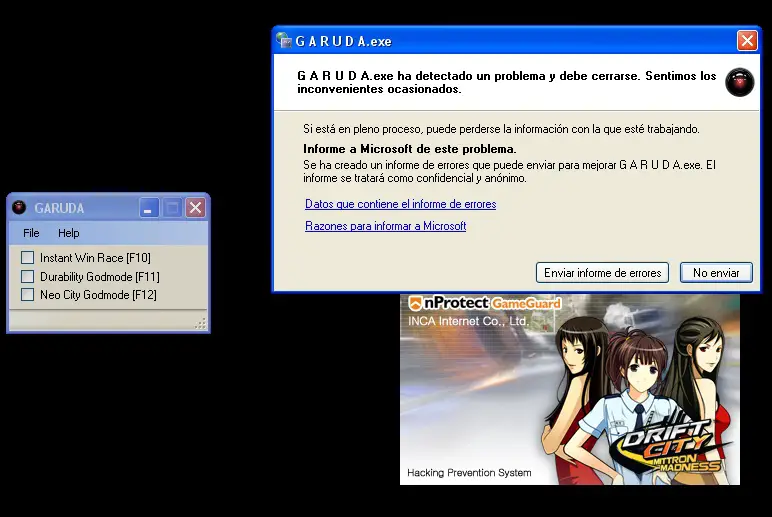Click the 'Durability Godmode [F11]' label
This screenshot has height=517, width=772.
[100, 277]
